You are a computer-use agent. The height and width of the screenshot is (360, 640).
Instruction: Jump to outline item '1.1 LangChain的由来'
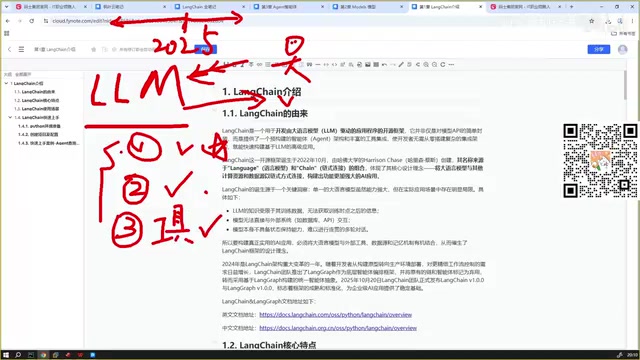tap(35, 92)
